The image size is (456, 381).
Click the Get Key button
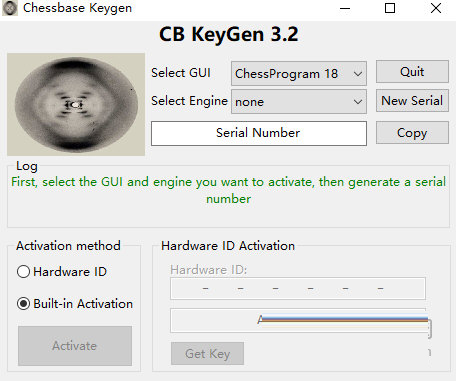pyautogui.click(x=207, y=353)
